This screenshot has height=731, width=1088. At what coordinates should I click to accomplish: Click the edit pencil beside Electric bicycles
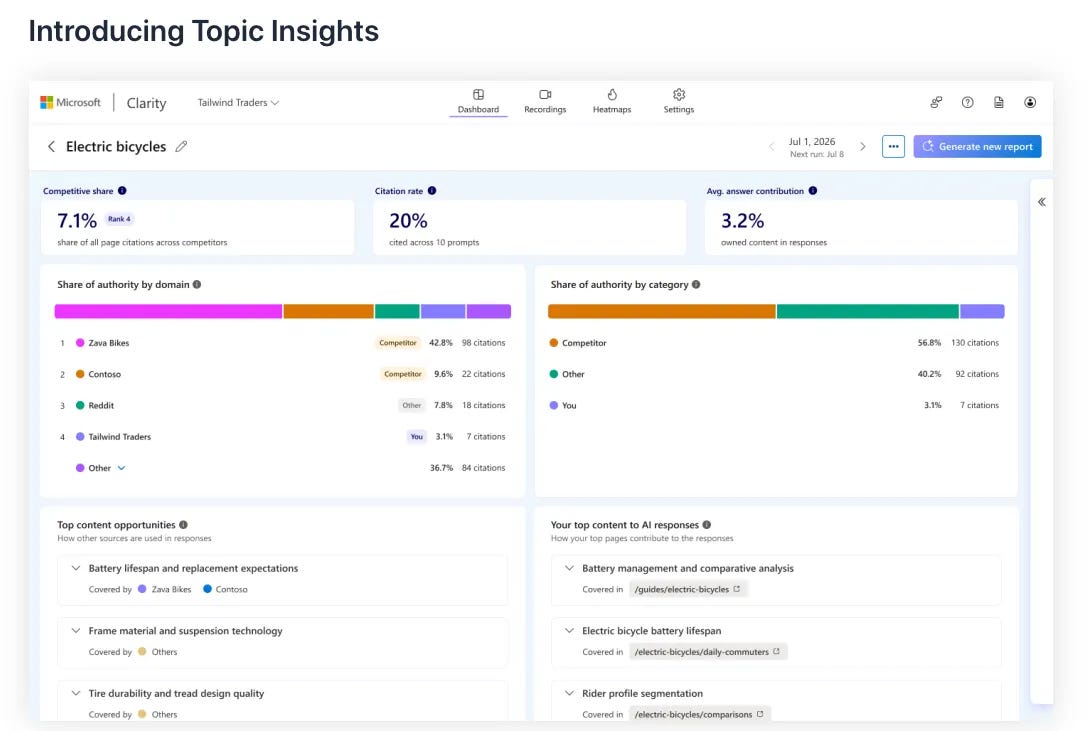[x=181, y=146]
